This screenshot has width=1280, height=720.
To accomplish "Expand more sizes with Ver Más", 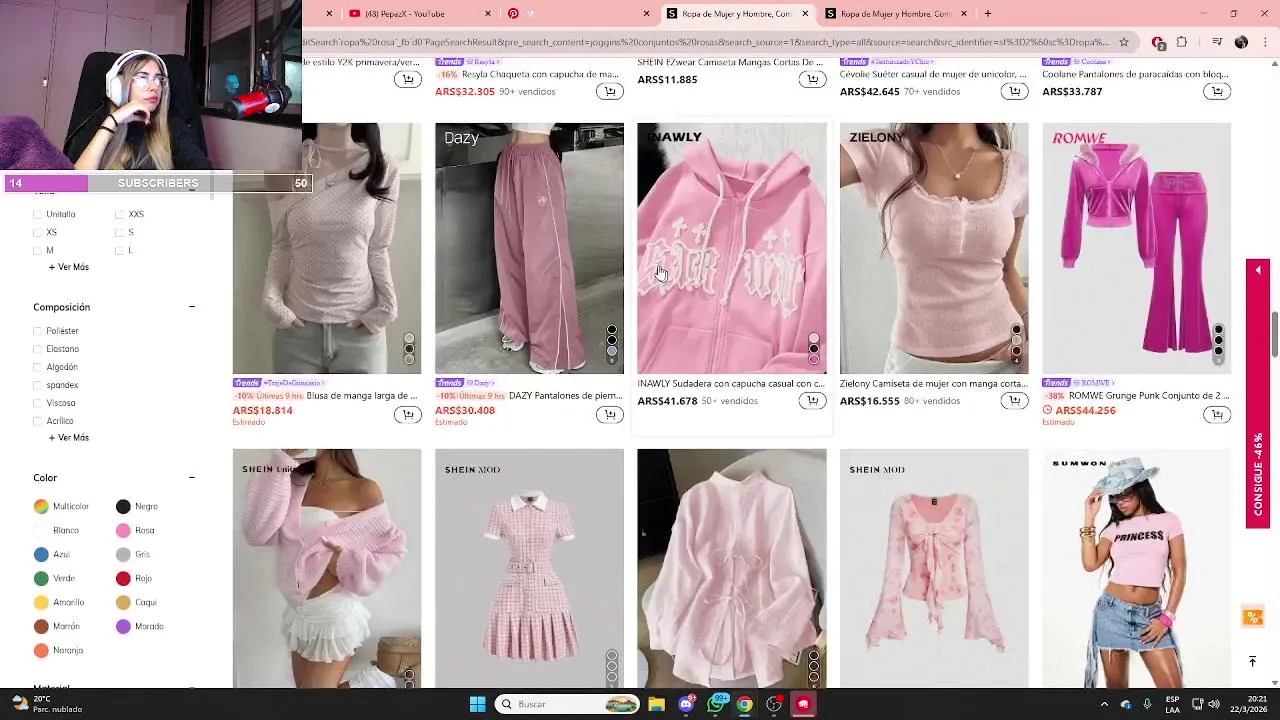I will [69, 267].
